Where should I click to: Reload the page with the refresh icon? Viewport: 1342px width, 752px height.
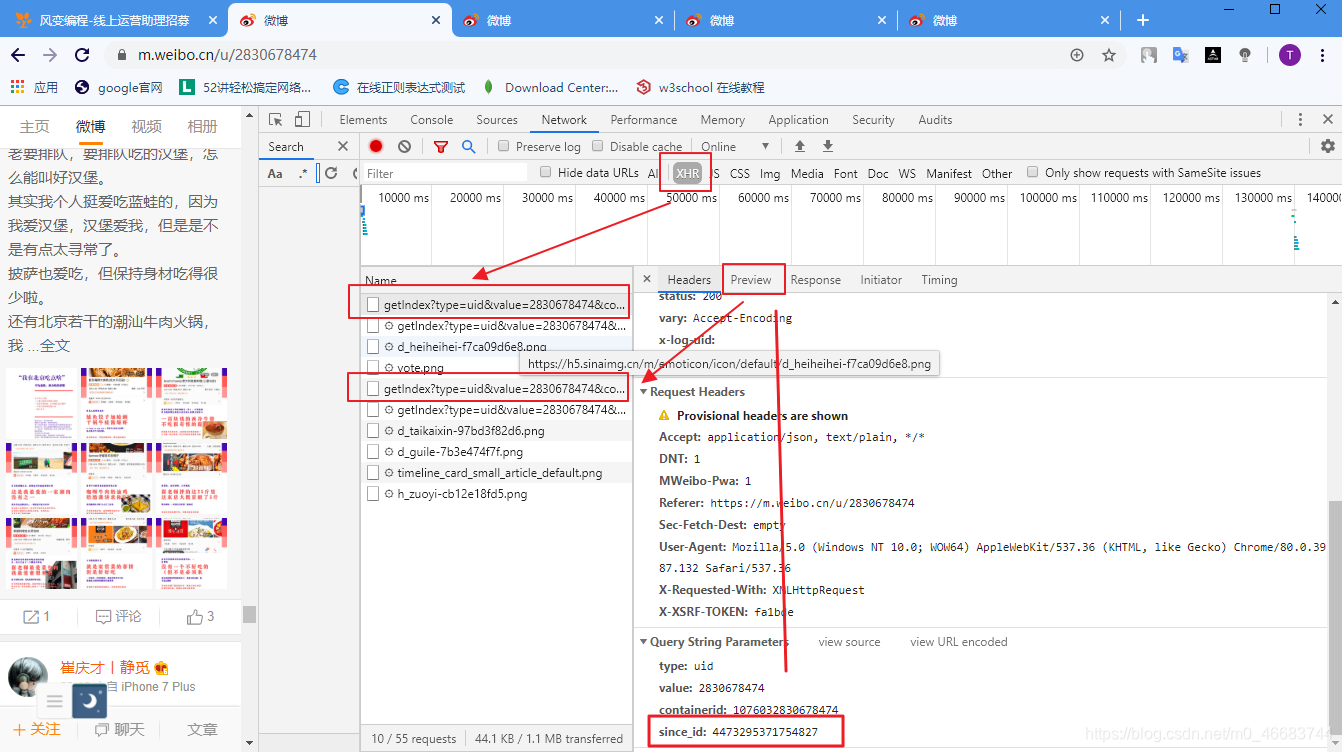click(81, 55)
